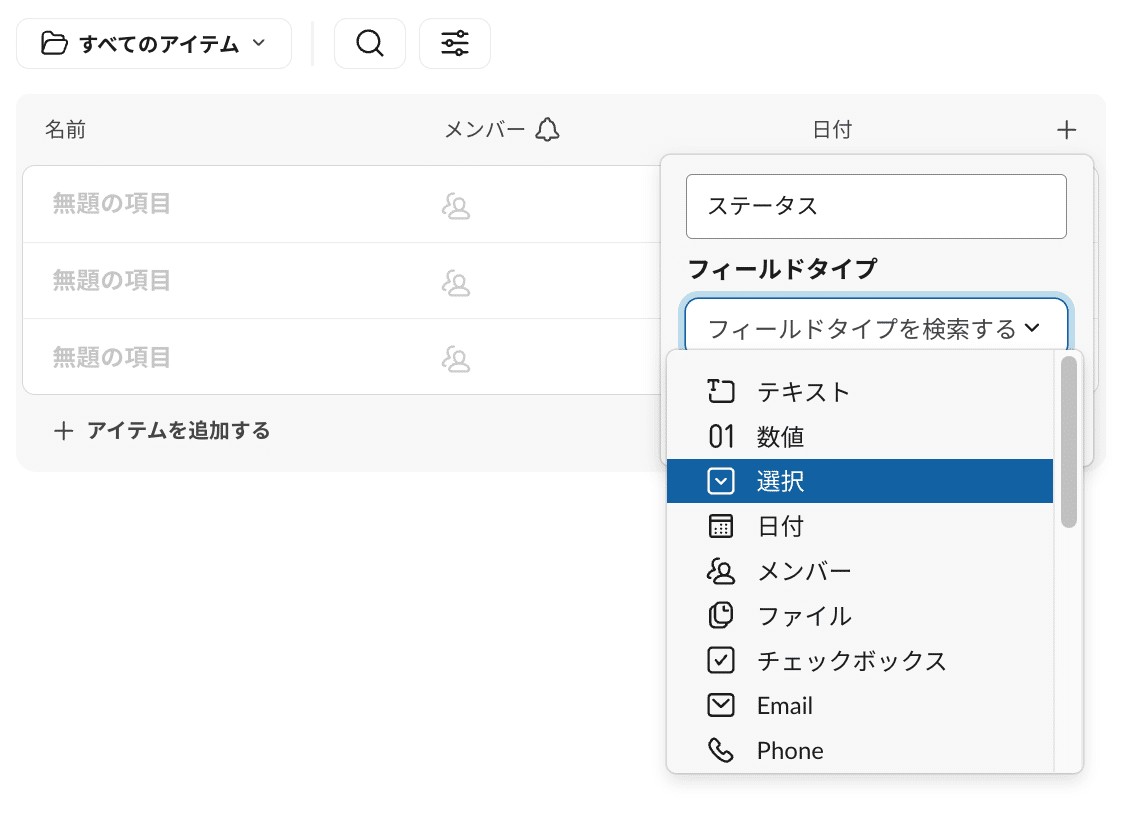Select the 日付 column header
This screenshot has width=1142, height=830.
(x=833, y=129)
